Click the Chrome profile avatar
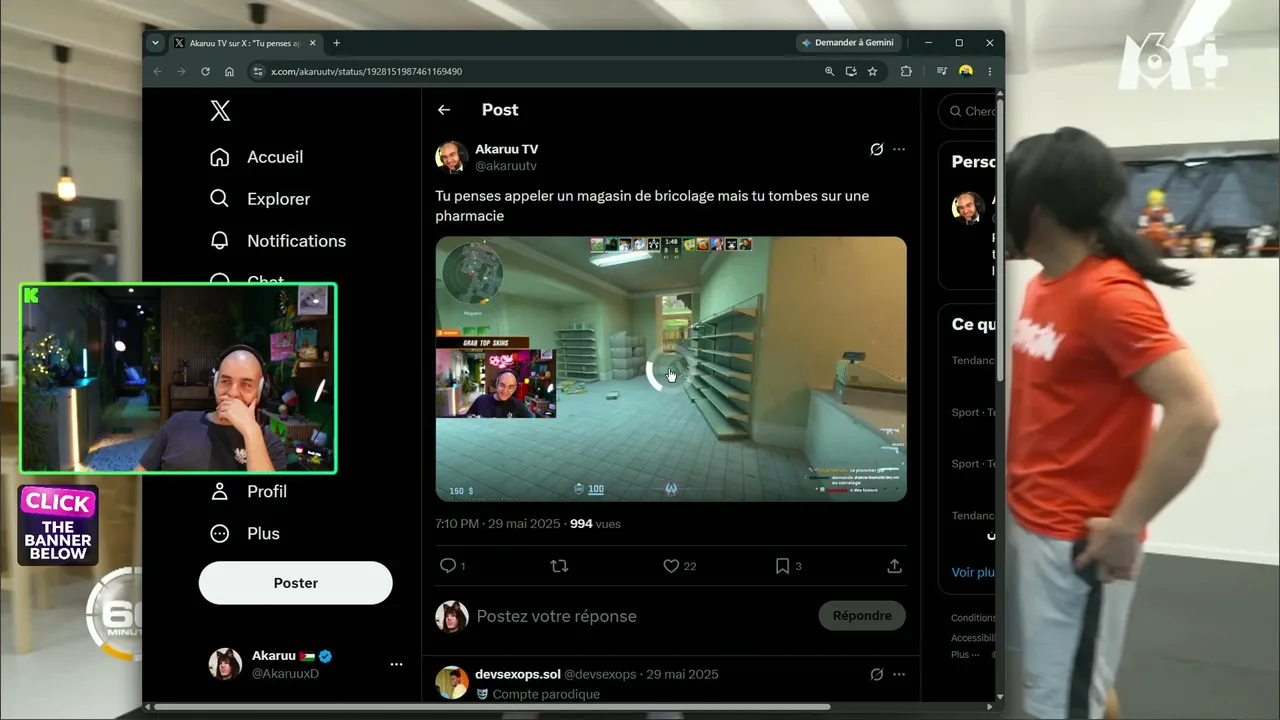The width and height of the screenshot is (1280, 720). [x=966, y=72]
